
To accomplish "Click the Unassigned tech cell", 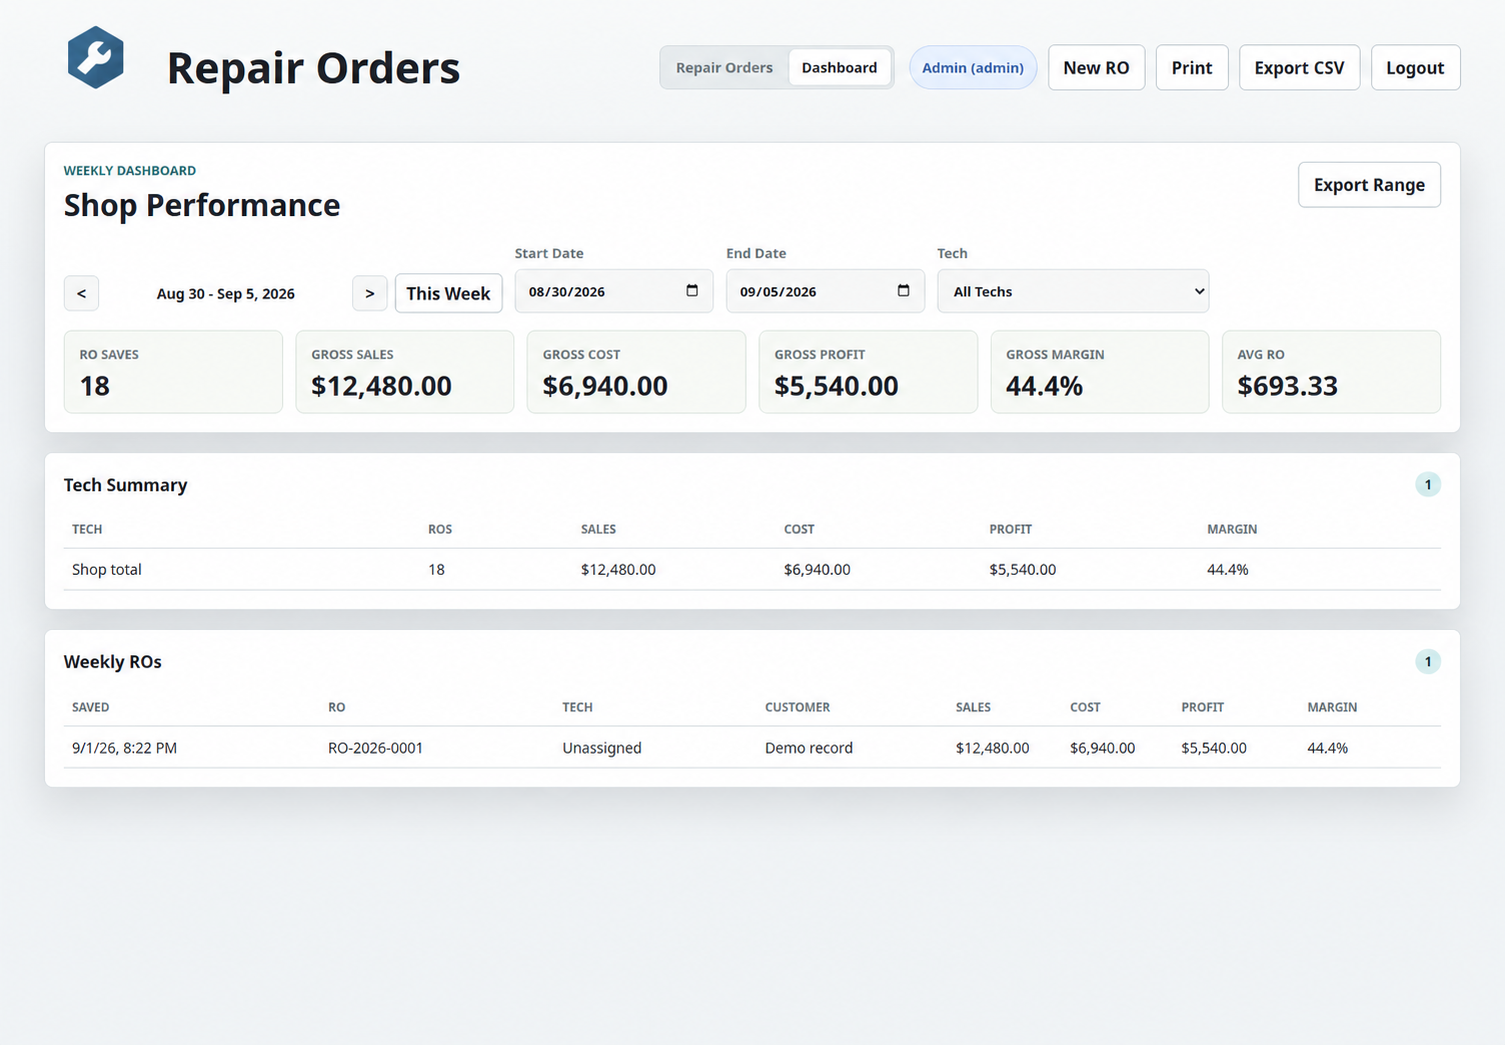I will (602, 748).
